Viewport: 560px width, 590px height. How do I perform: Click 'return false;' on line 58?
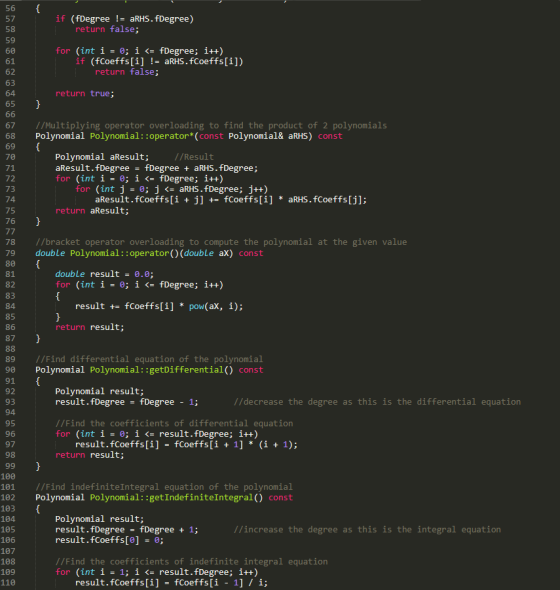pos(107,29)
